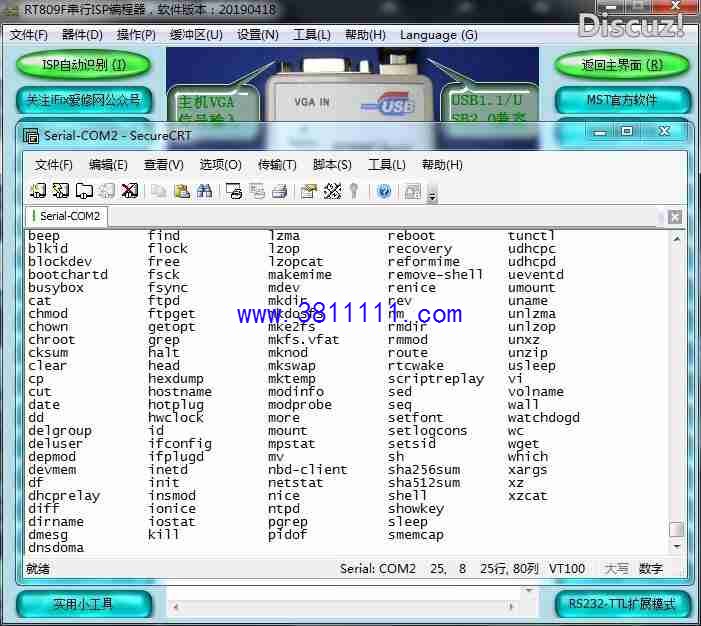Click the 'sha256sum' entry in terminal
Viewport: 701px width, 626px height.
[424, 470]
